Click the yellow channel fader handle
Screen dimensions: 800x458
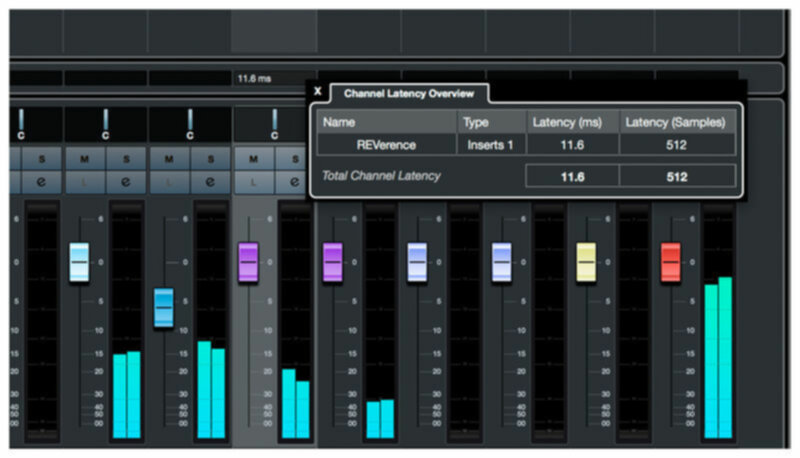coord(587,262)
